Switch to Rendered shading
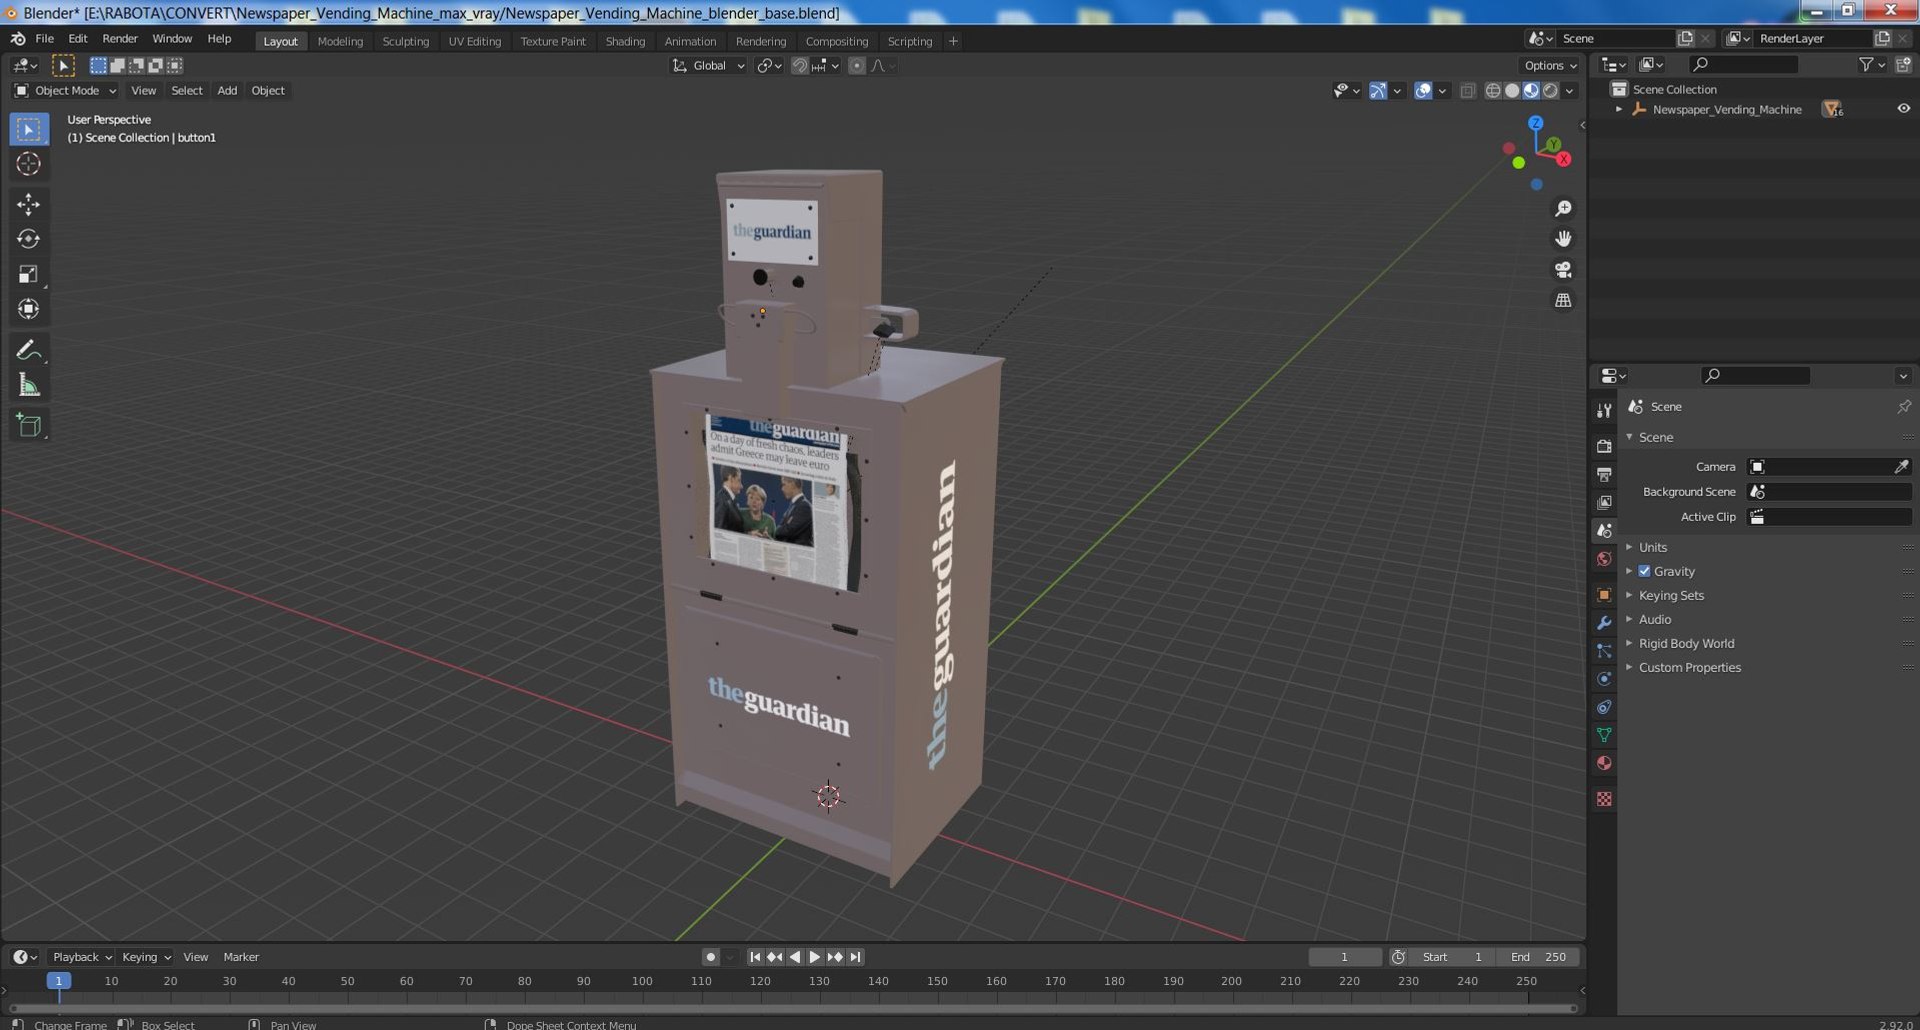The height and width of the screenshot is (1030, 1920). [x=1550, y=91]
